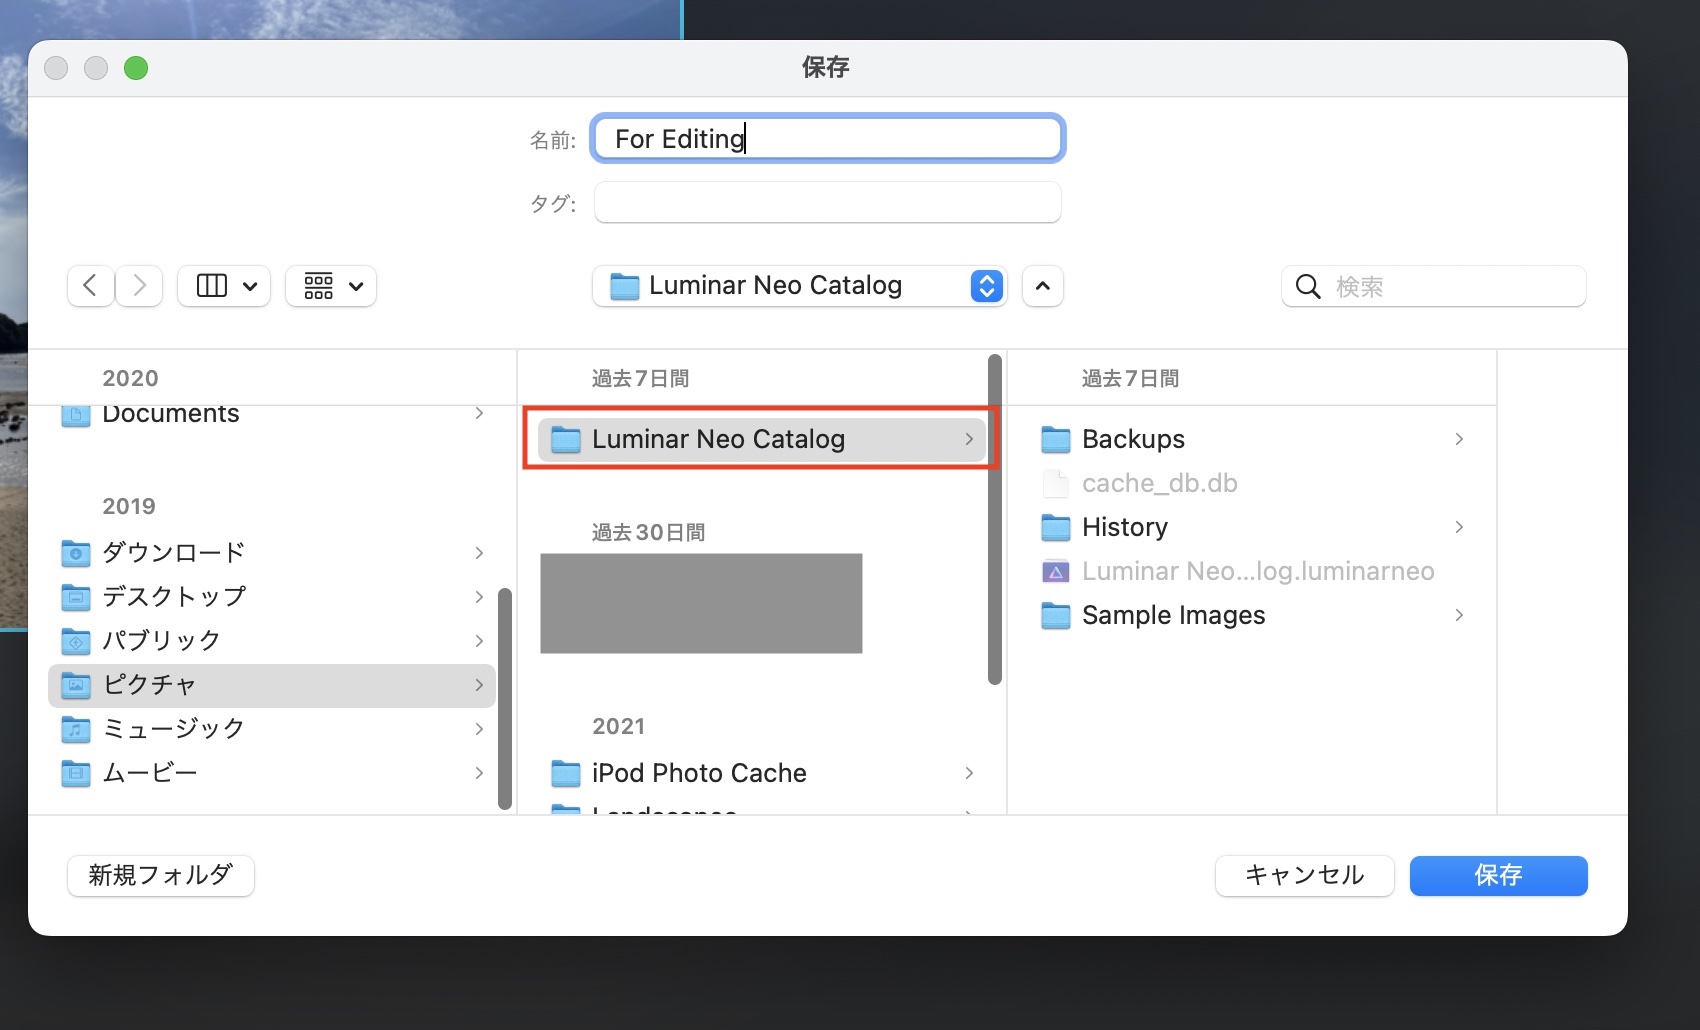Click the タグ input field
Image resolution: width=1700 pixels, height=1030 pixels.
coord(827,203)
